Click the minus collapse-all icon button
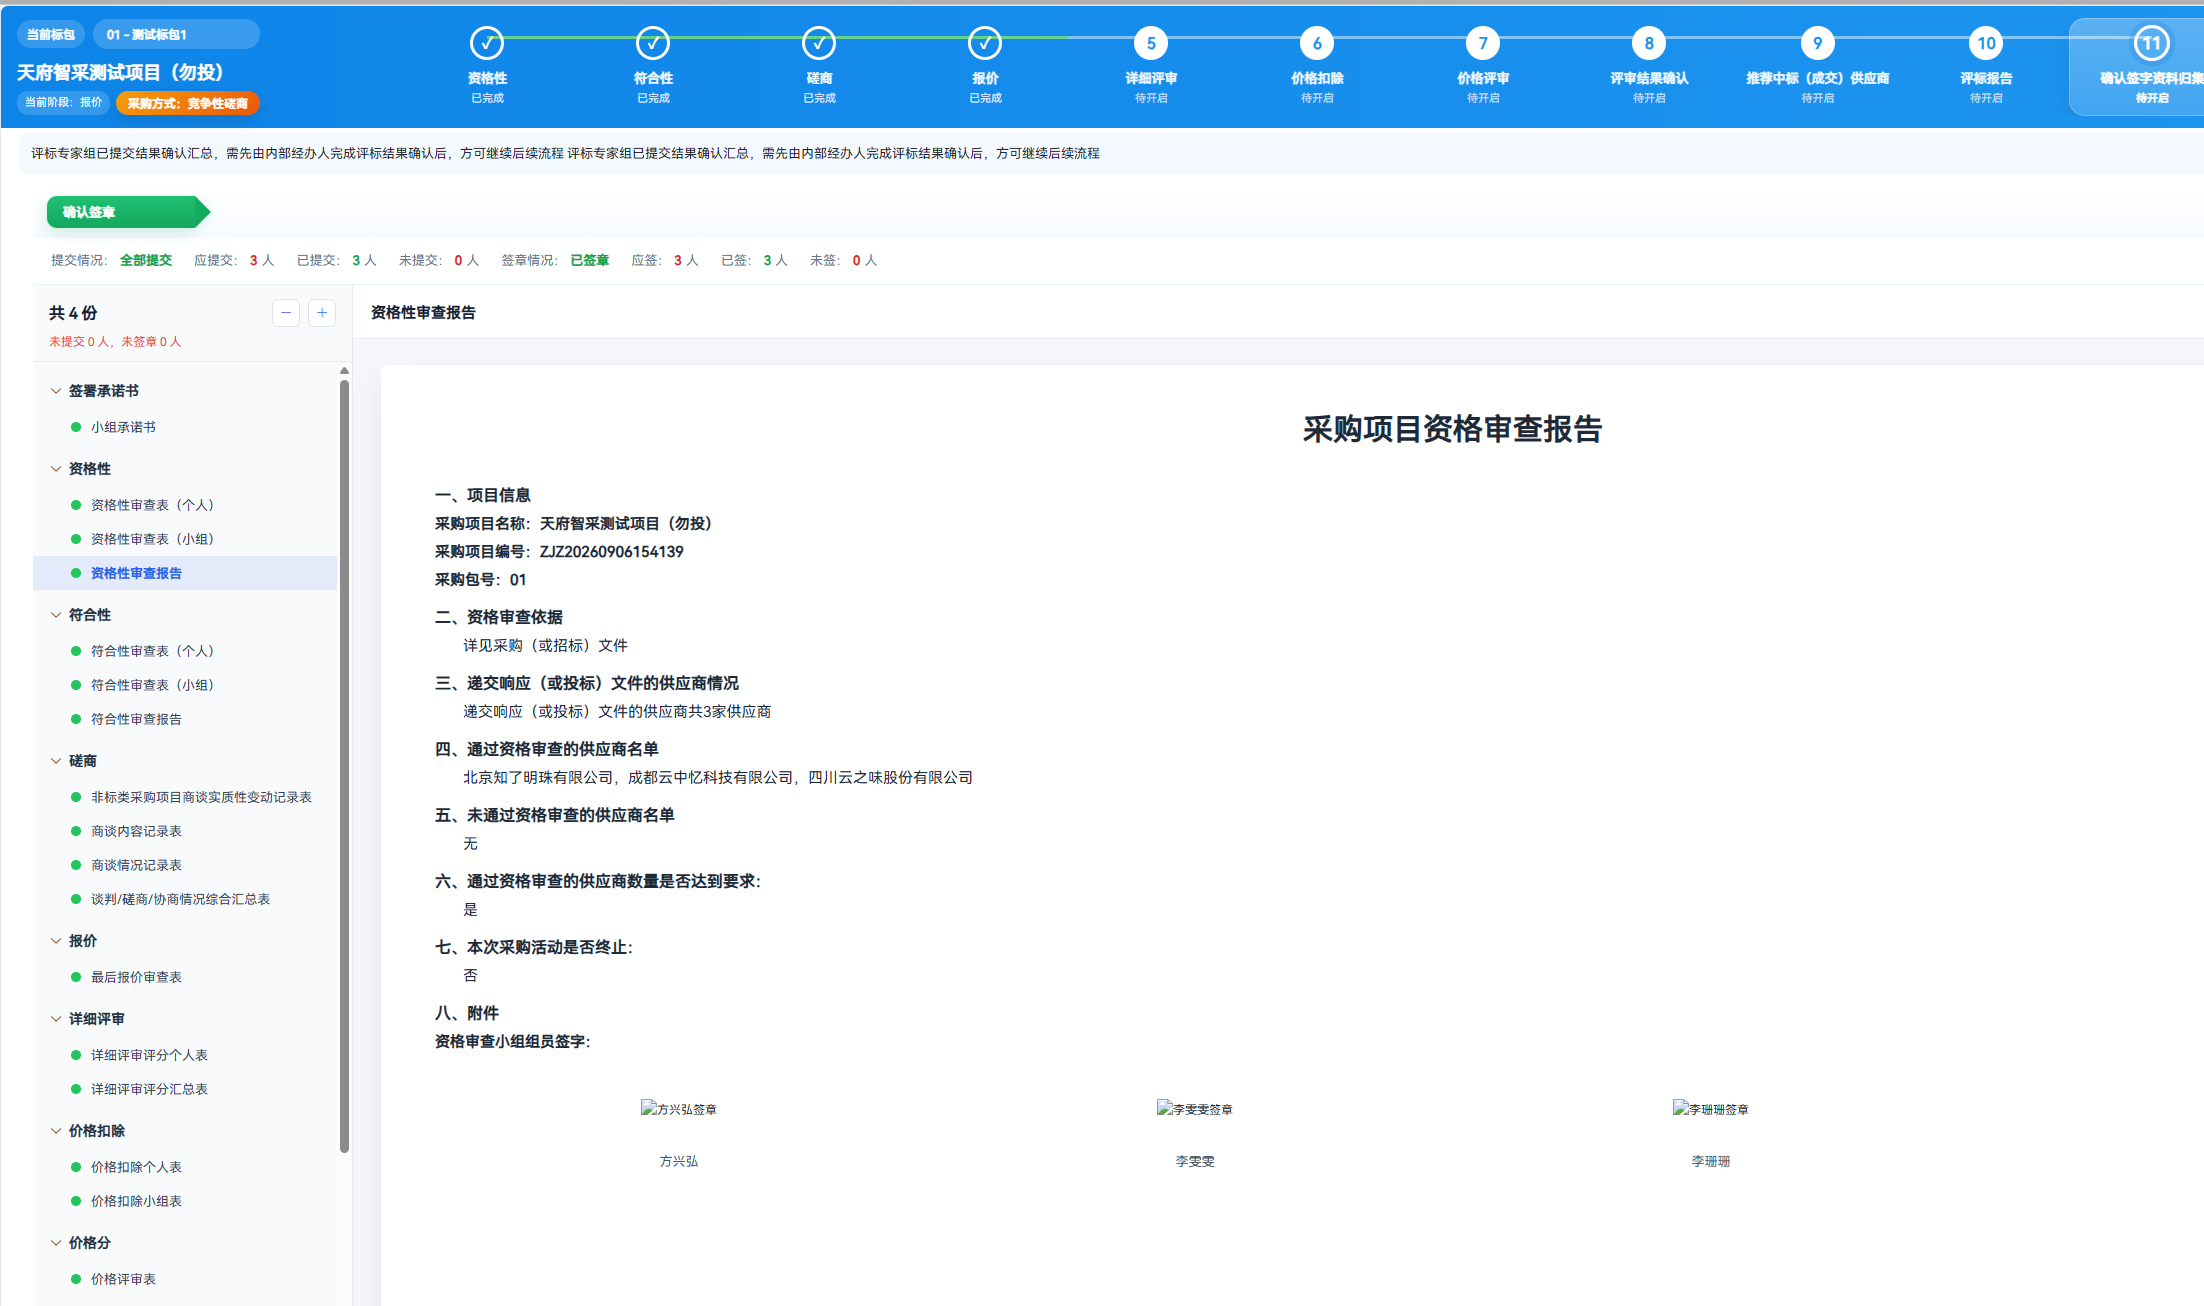2204x1306 pixels. click(x=286, y=313)
